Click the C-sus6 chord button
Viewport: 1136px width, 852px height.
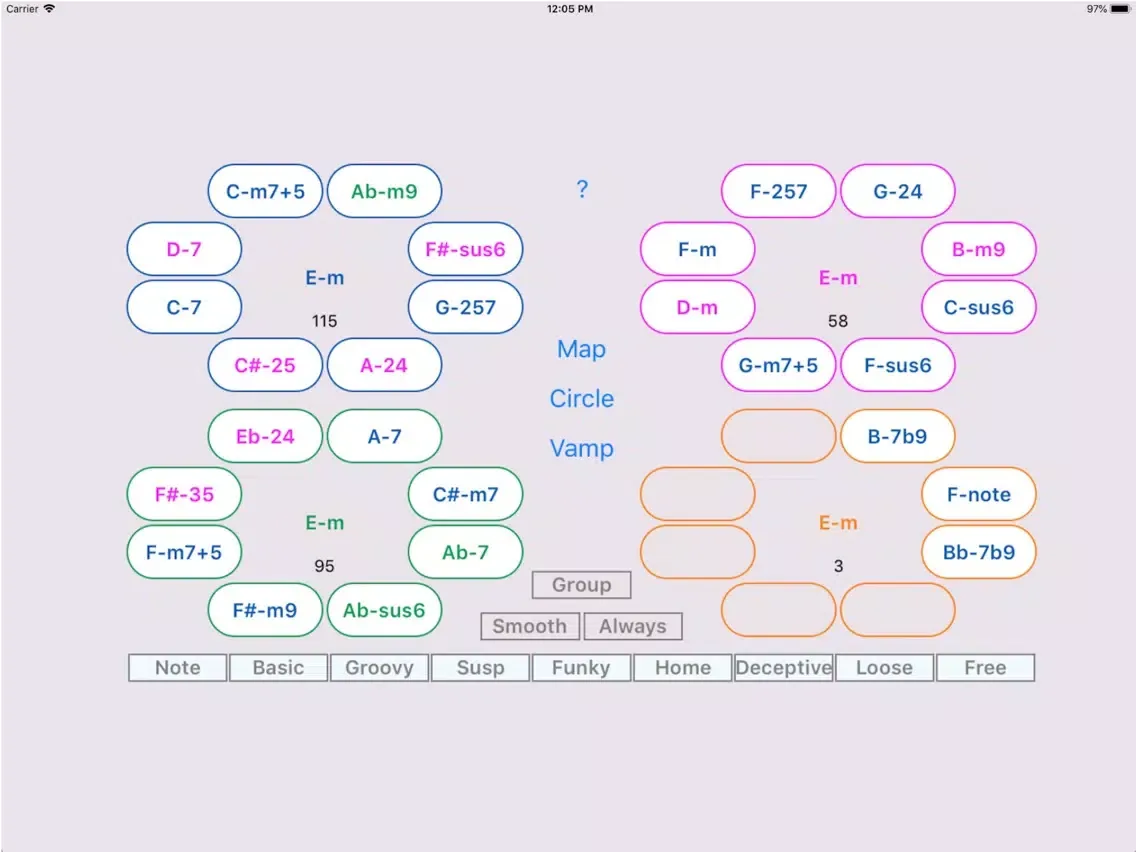[979, 307]
